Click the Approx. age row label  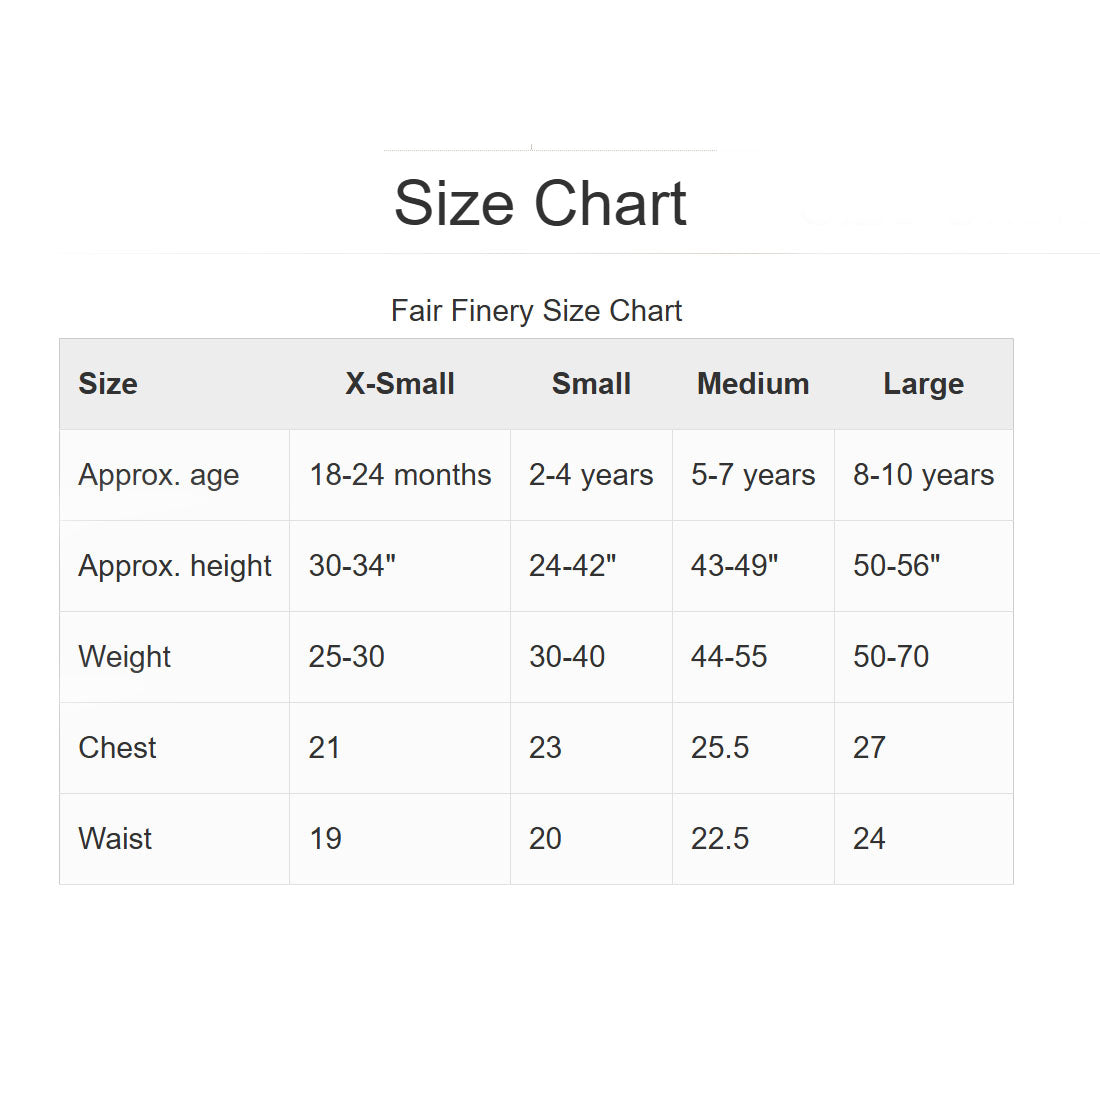(159, 475)
